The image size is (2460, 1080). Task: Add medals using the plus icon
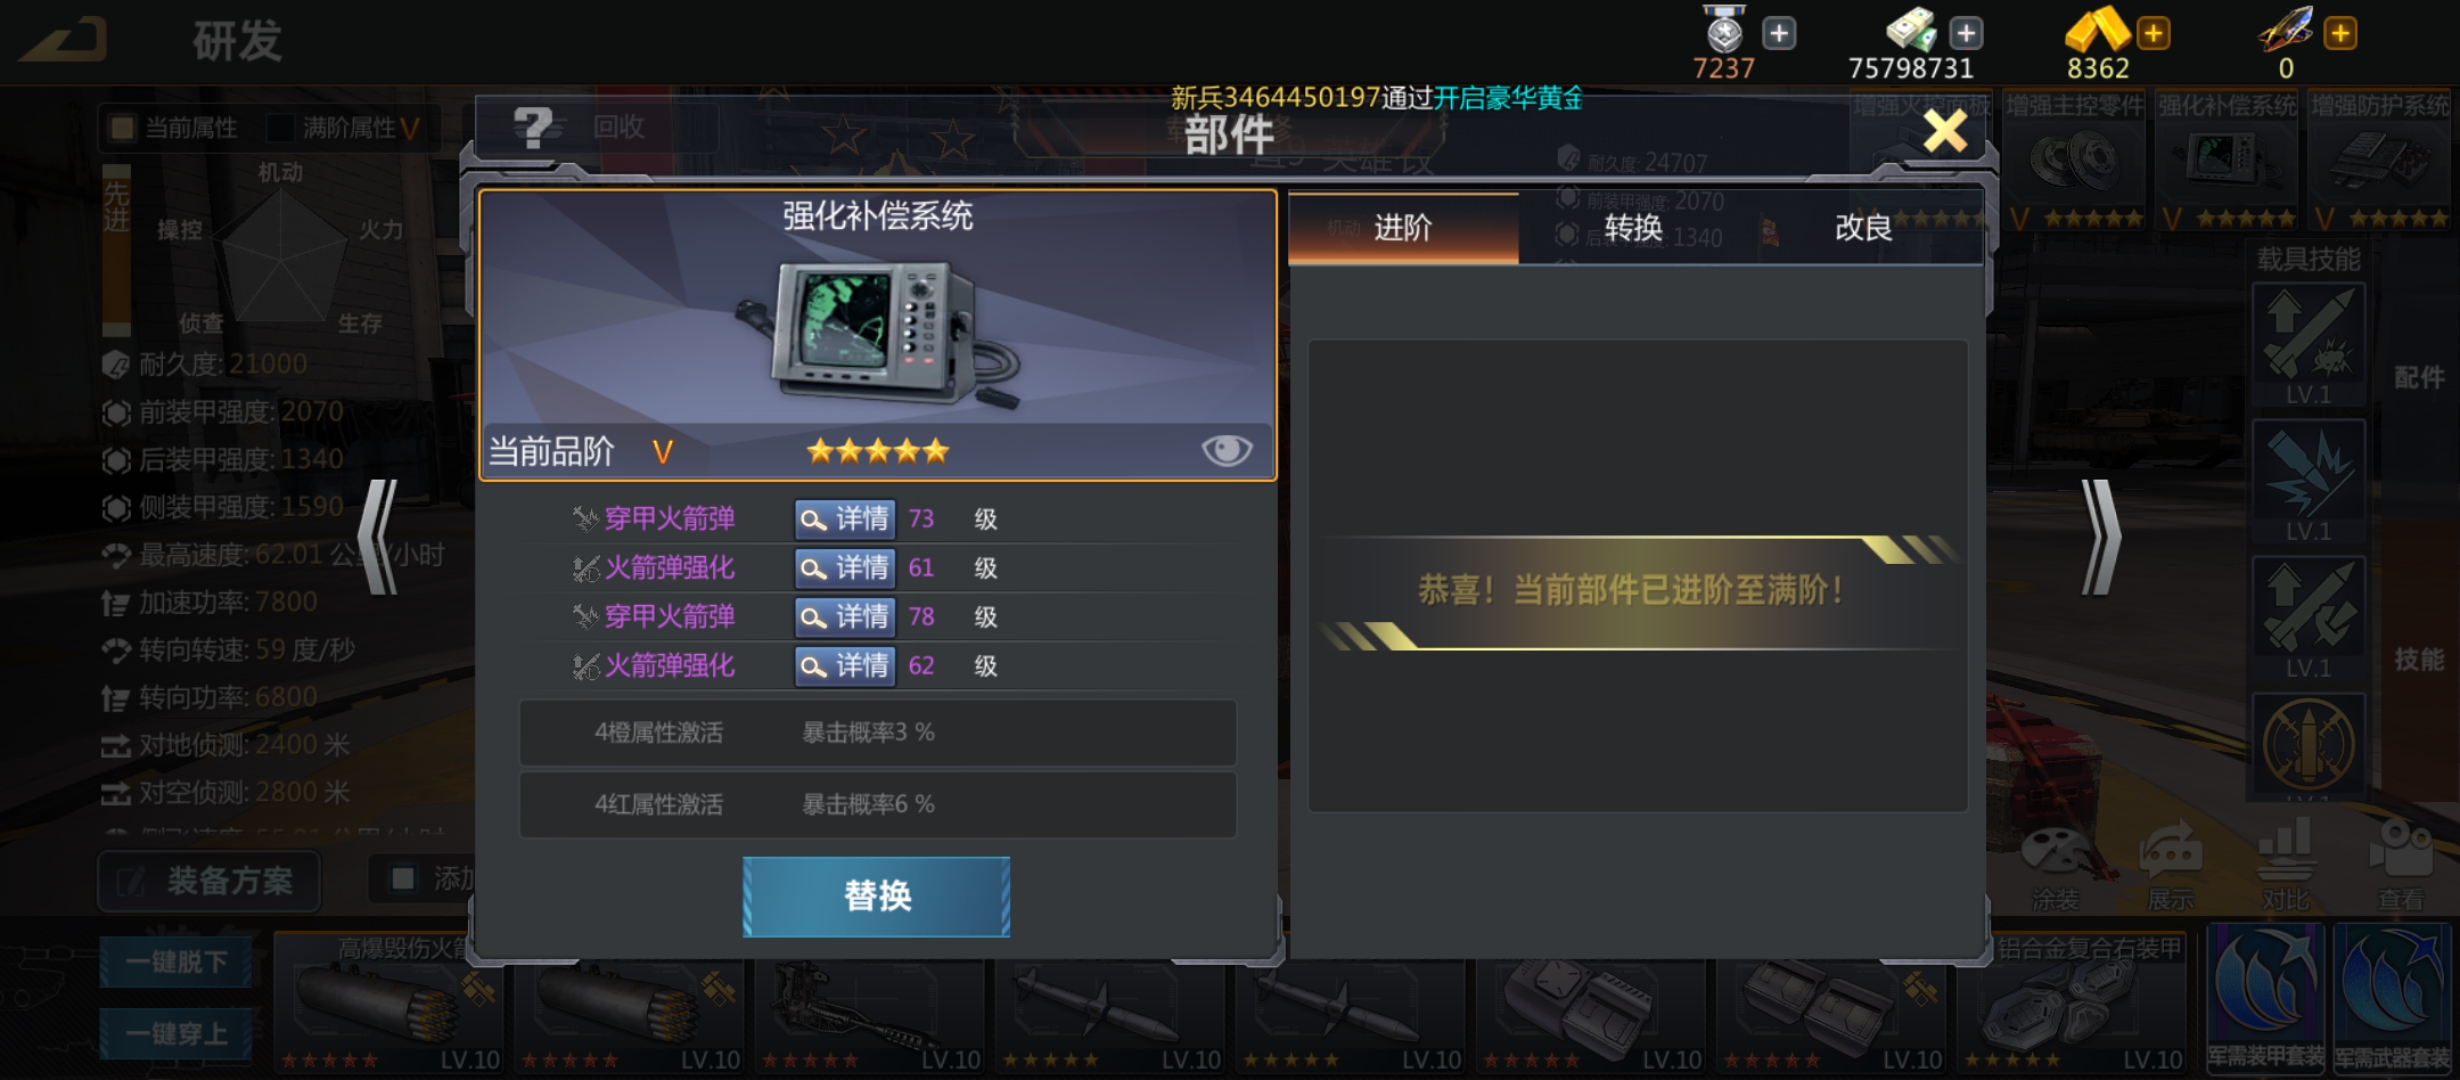pyautogui.click(x=1778, y=33)
